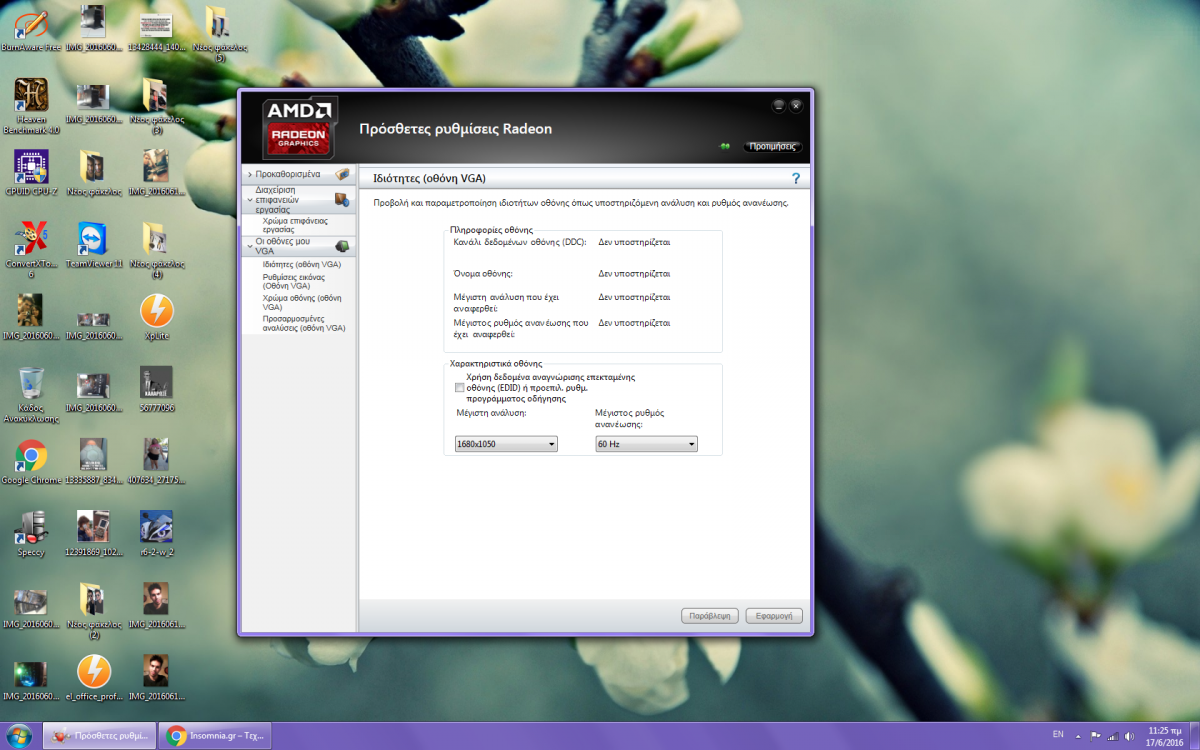1200x750 pixels.
Task: Click the AMD Radeon Graphics logo
Action: [x=300, y=127]
